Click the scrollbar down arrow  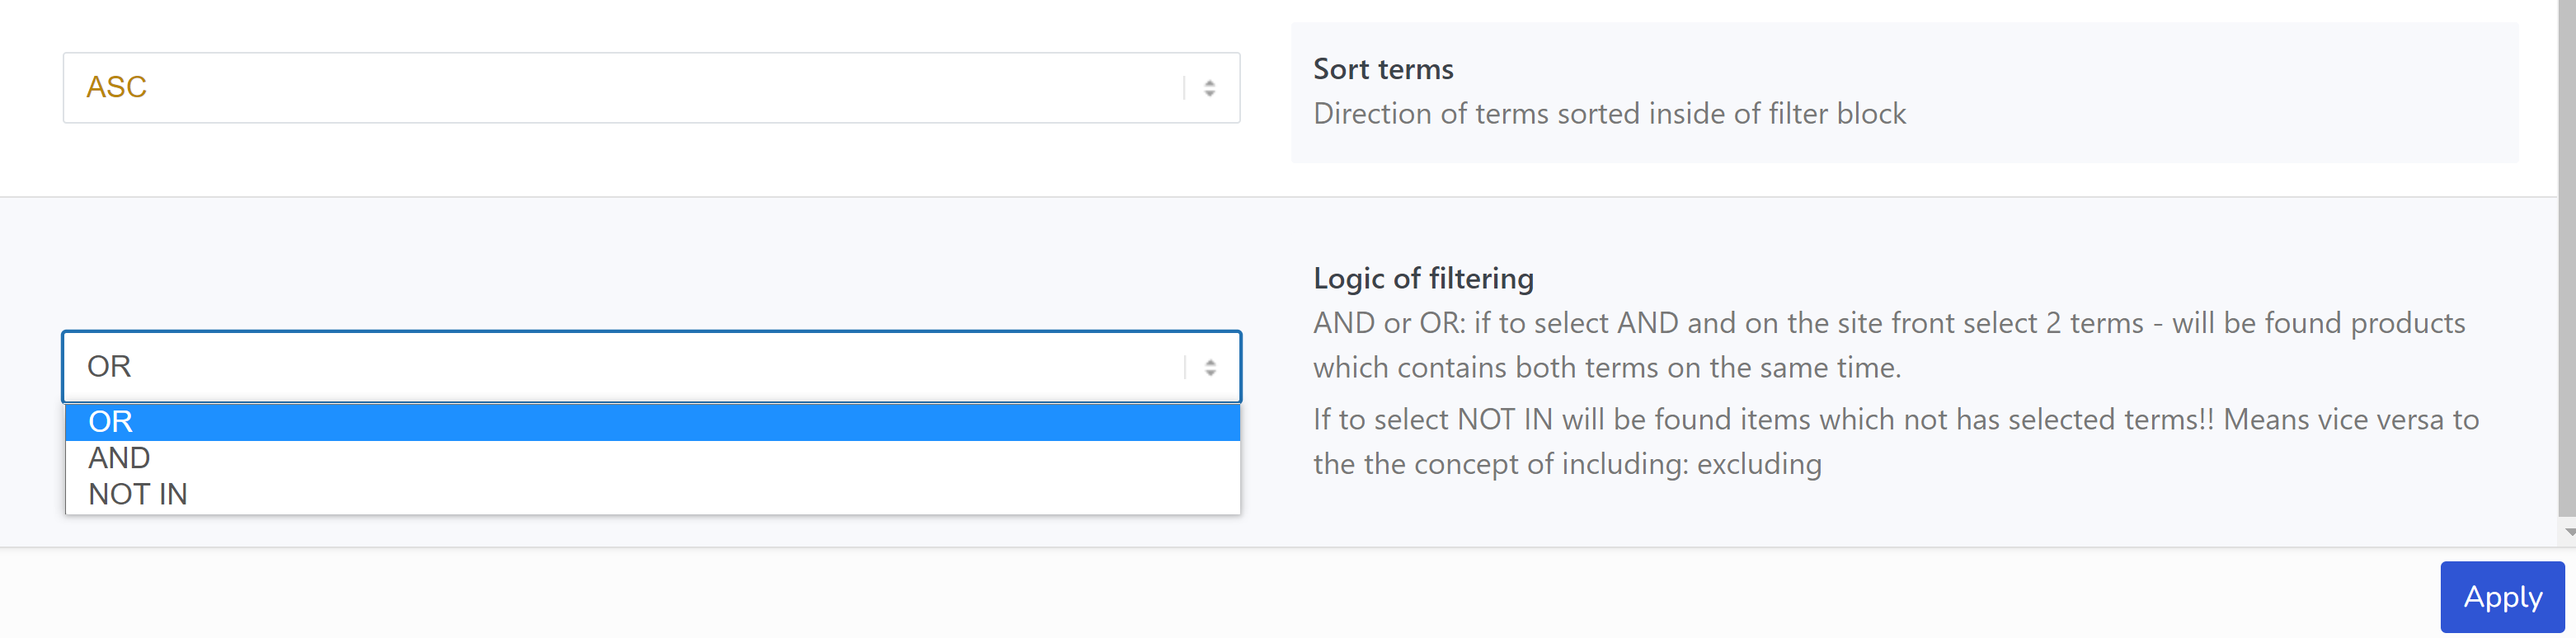coord(2567,532)
